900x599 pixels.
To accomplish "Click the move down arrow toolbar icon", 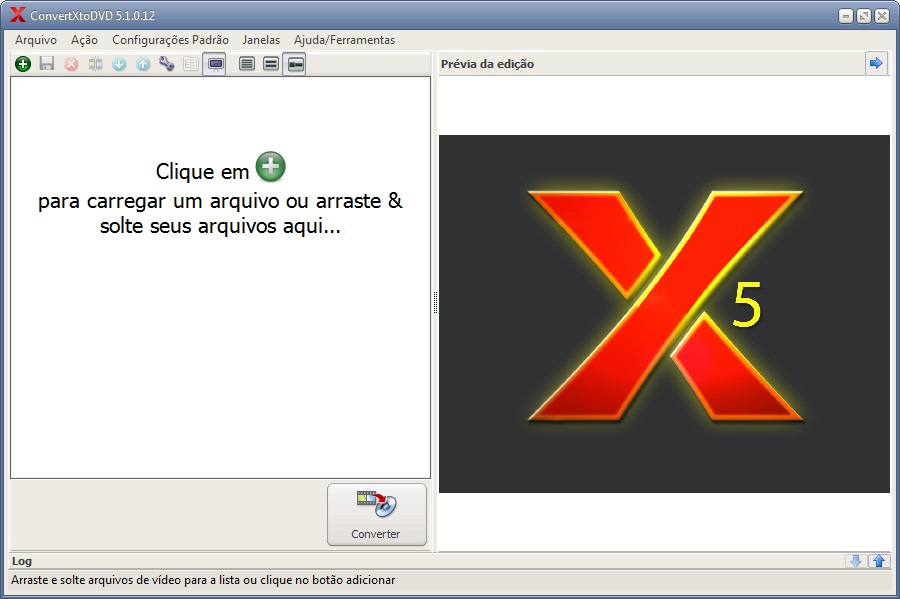I will 119,64.
